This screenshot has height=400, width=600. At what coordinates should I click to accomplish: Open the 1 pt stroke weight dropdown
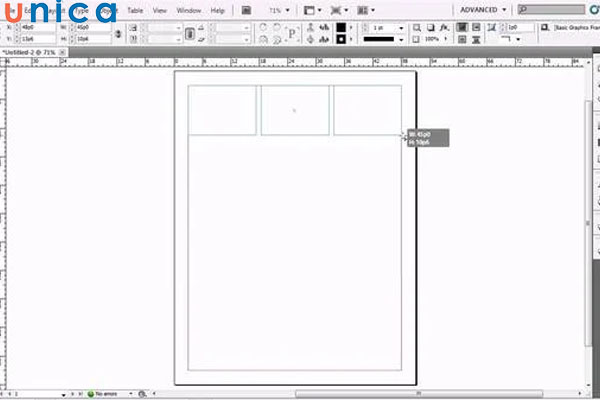(401, 28)
